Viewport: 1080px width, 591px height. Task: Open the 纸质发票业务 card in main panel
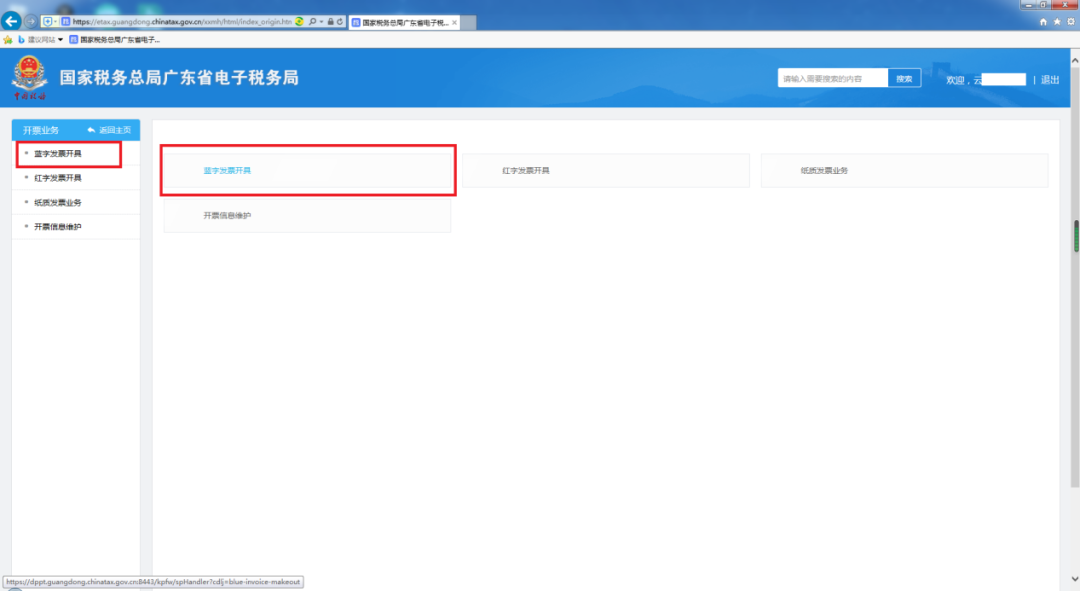tap(904, 170)
